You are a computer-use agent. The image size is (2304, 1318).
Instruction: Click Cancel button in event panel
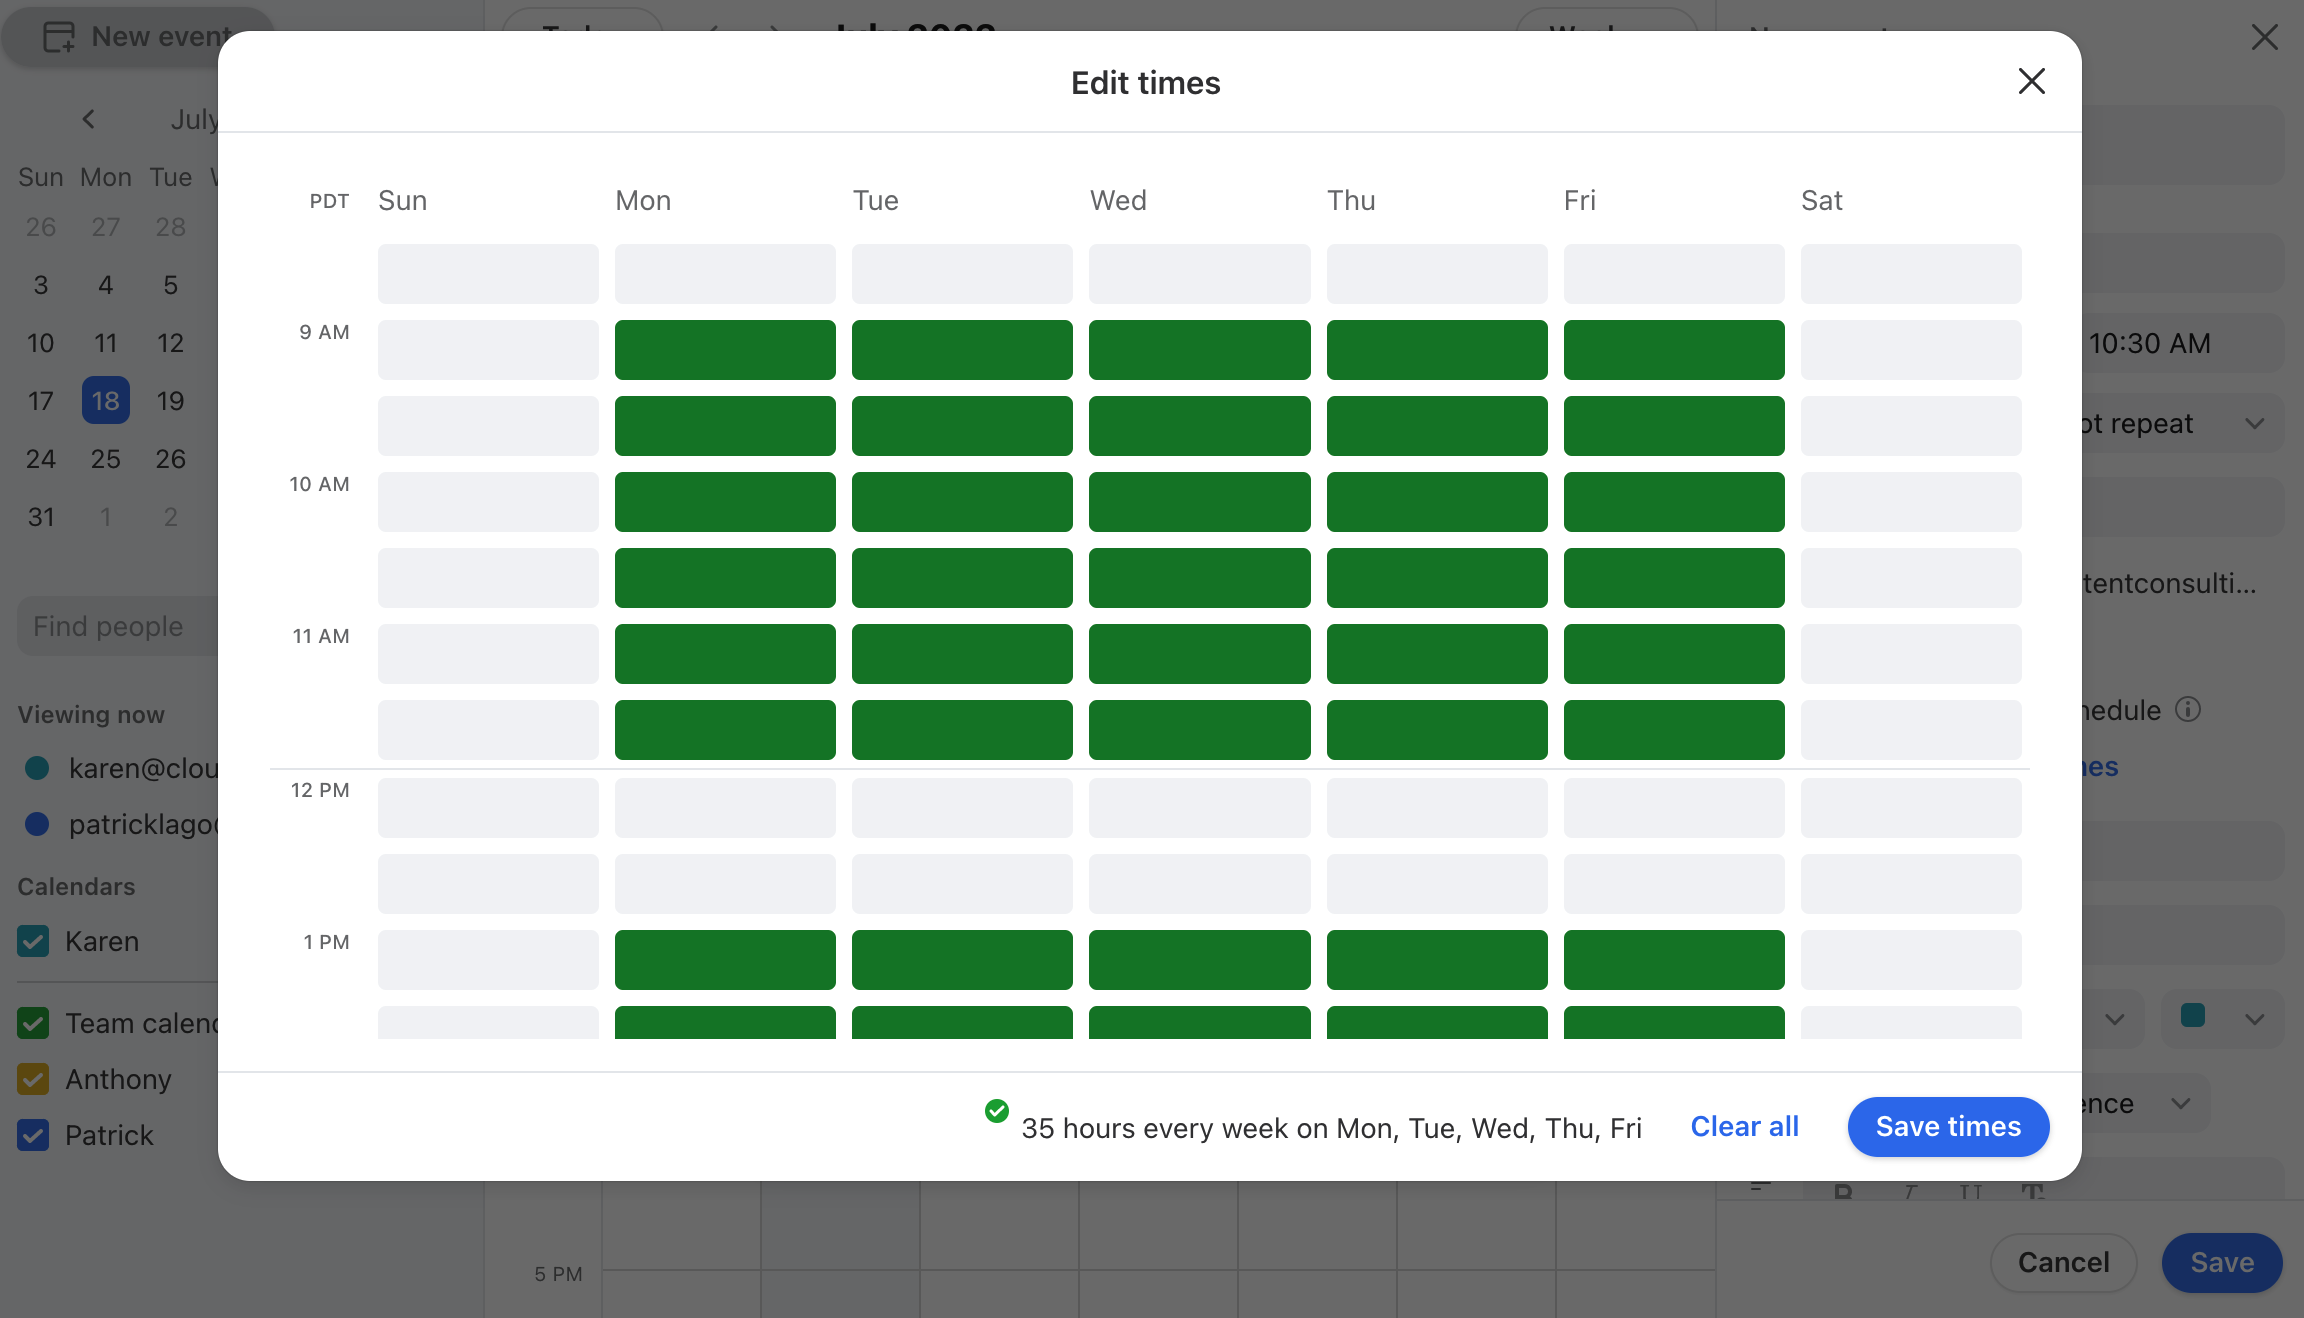pyautogui.click(x=2063, y=1262)
